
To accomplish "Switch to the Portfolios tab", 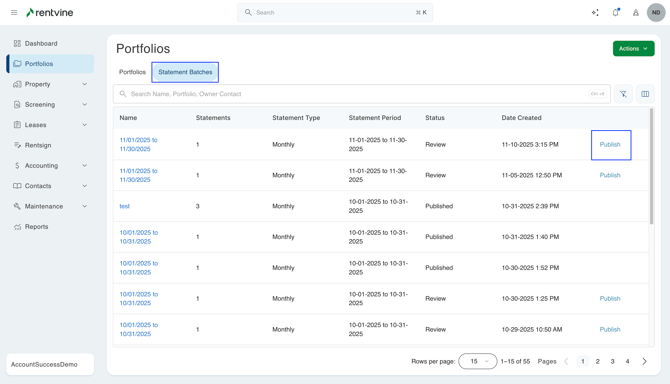I will coord(132,72).
